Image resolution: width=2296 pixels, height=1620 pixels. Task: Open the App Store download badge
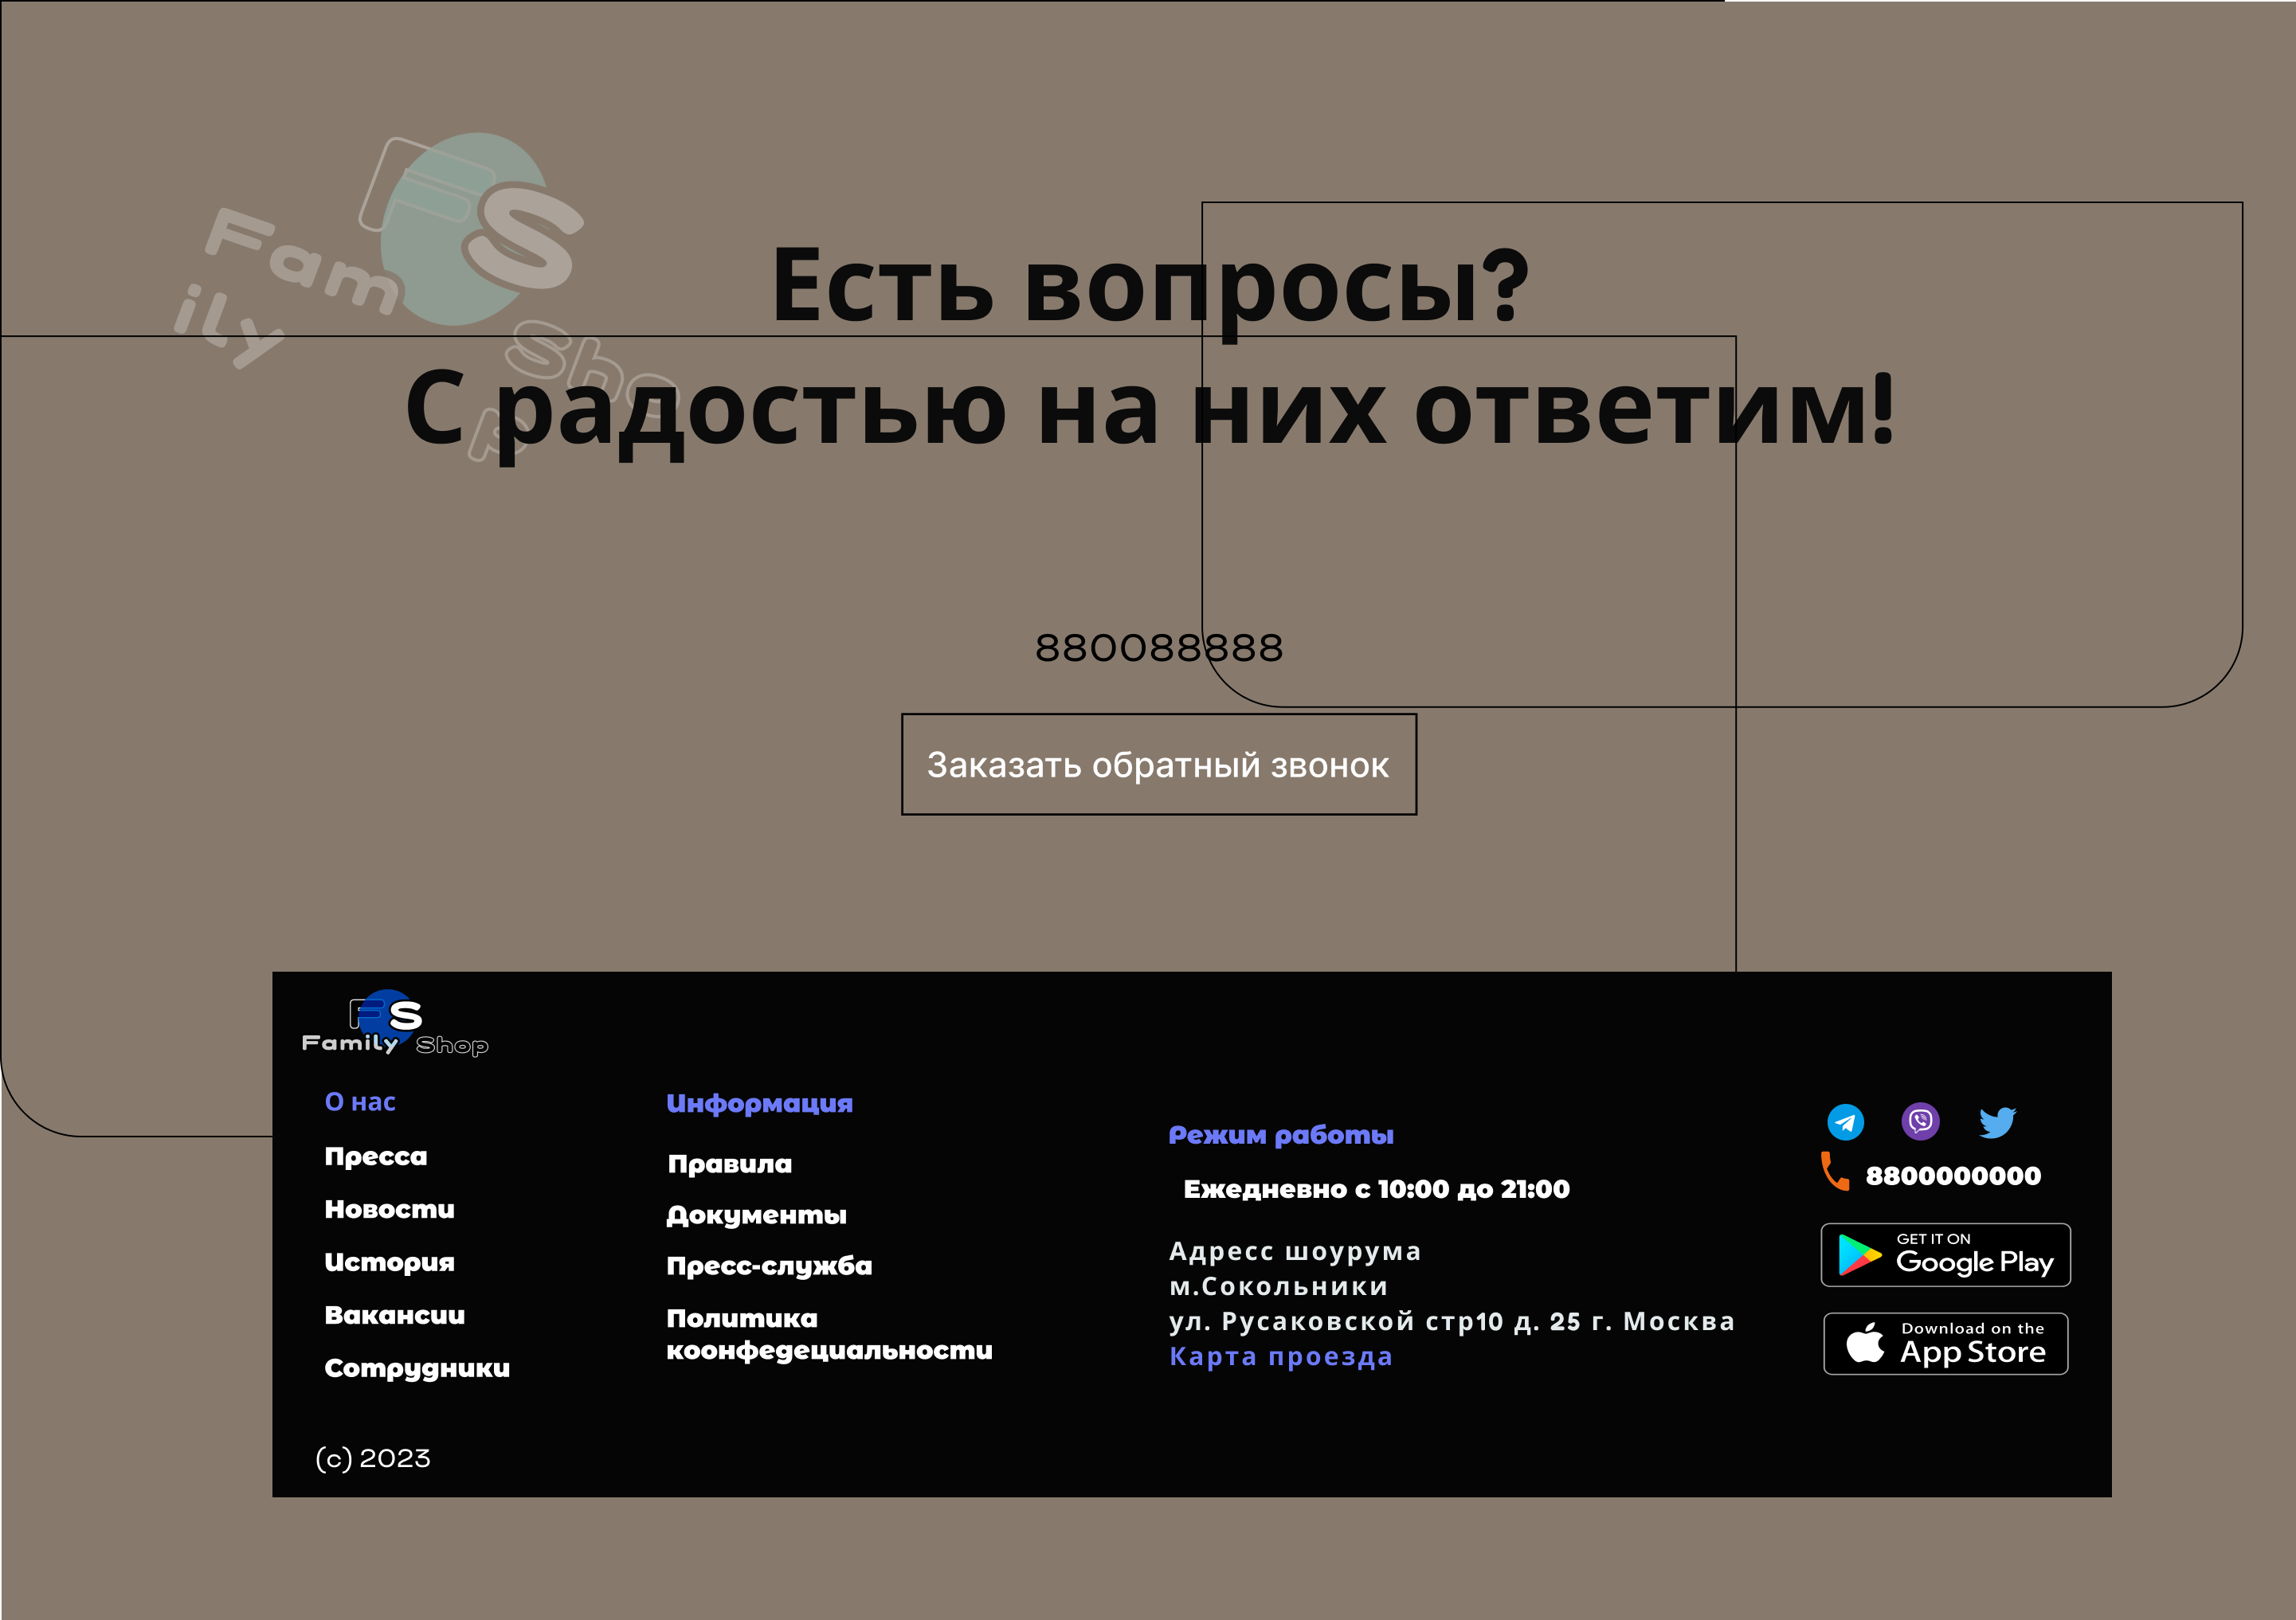coord(1945,1344)
